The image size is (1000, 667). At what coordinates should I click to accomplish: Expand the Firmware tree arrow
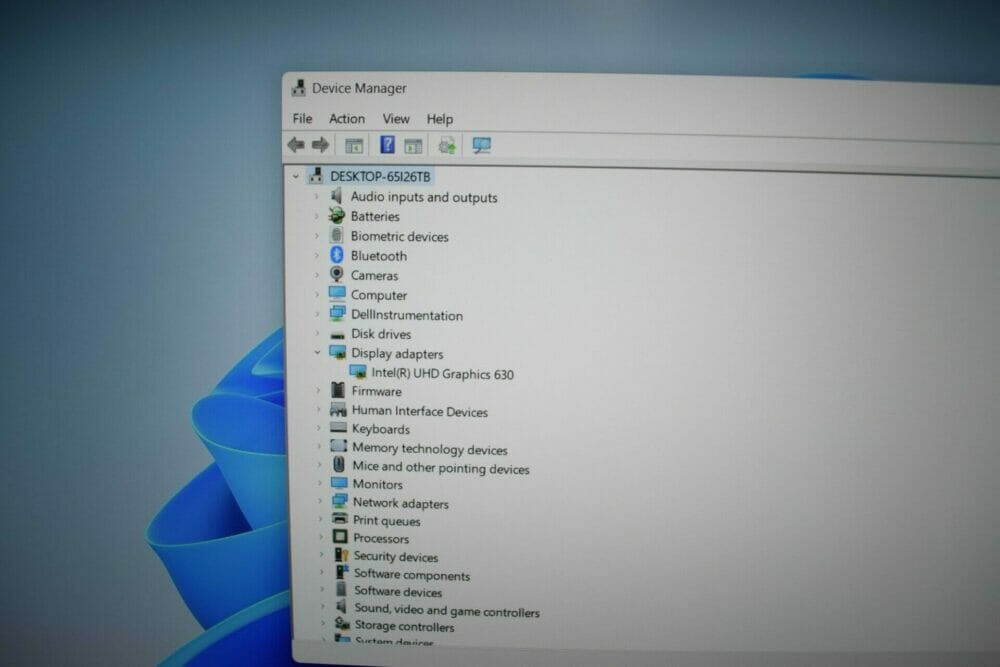[318, 390]
